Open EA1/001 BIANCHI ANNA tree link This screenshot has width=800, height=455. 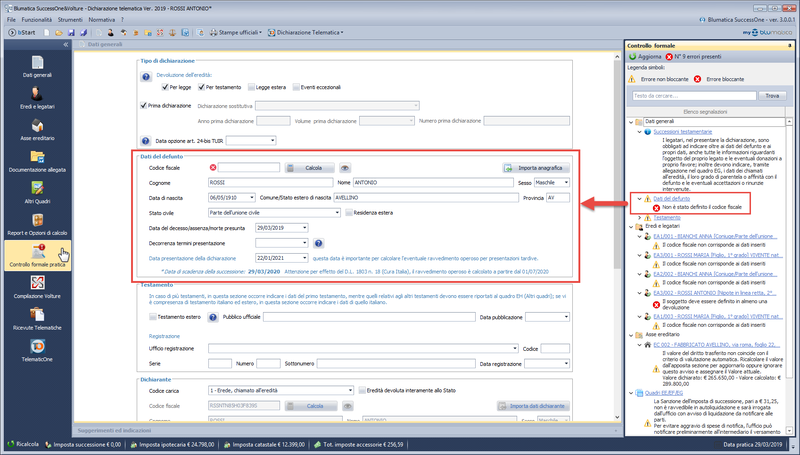[715, 236]
